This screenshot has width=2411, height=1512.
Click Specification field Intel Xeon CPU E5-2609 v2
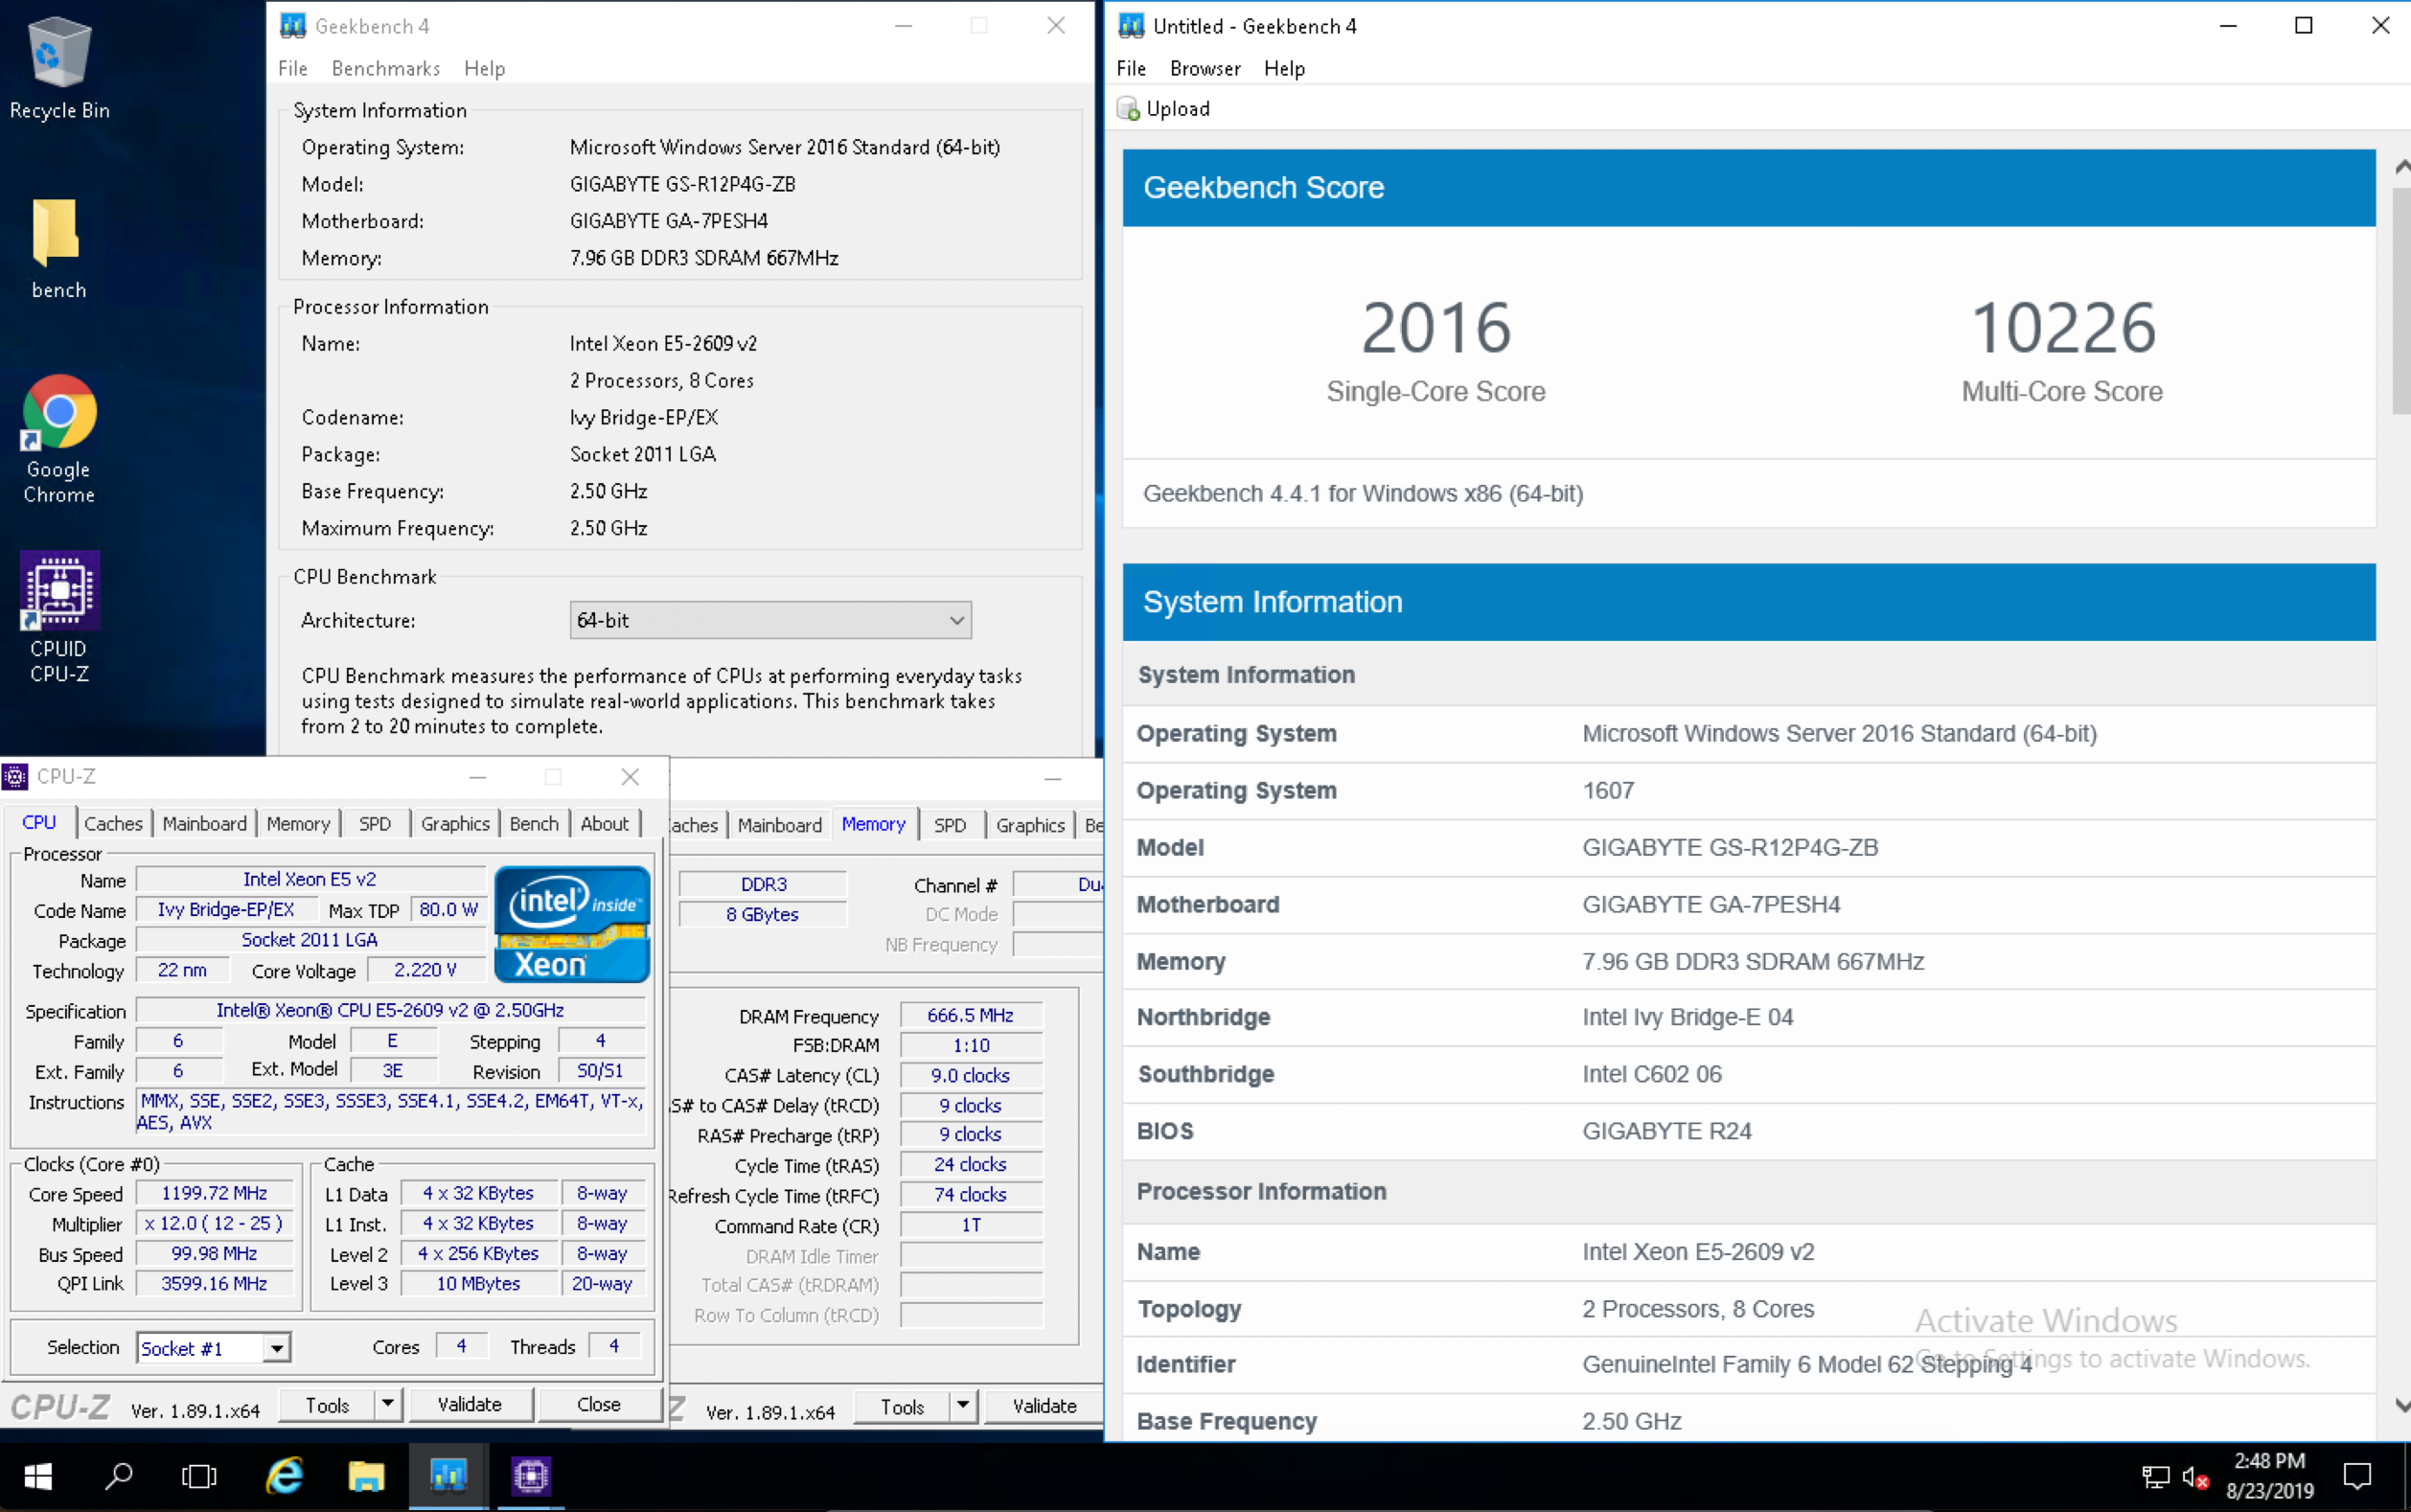[x=390, y=1010]
